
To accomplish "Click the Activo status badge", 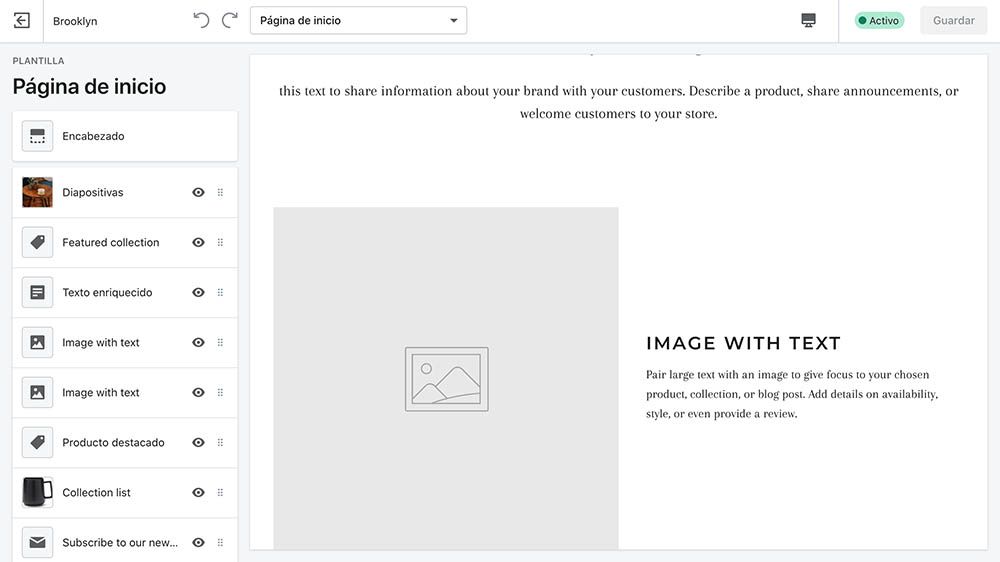I will pos(879,20).
